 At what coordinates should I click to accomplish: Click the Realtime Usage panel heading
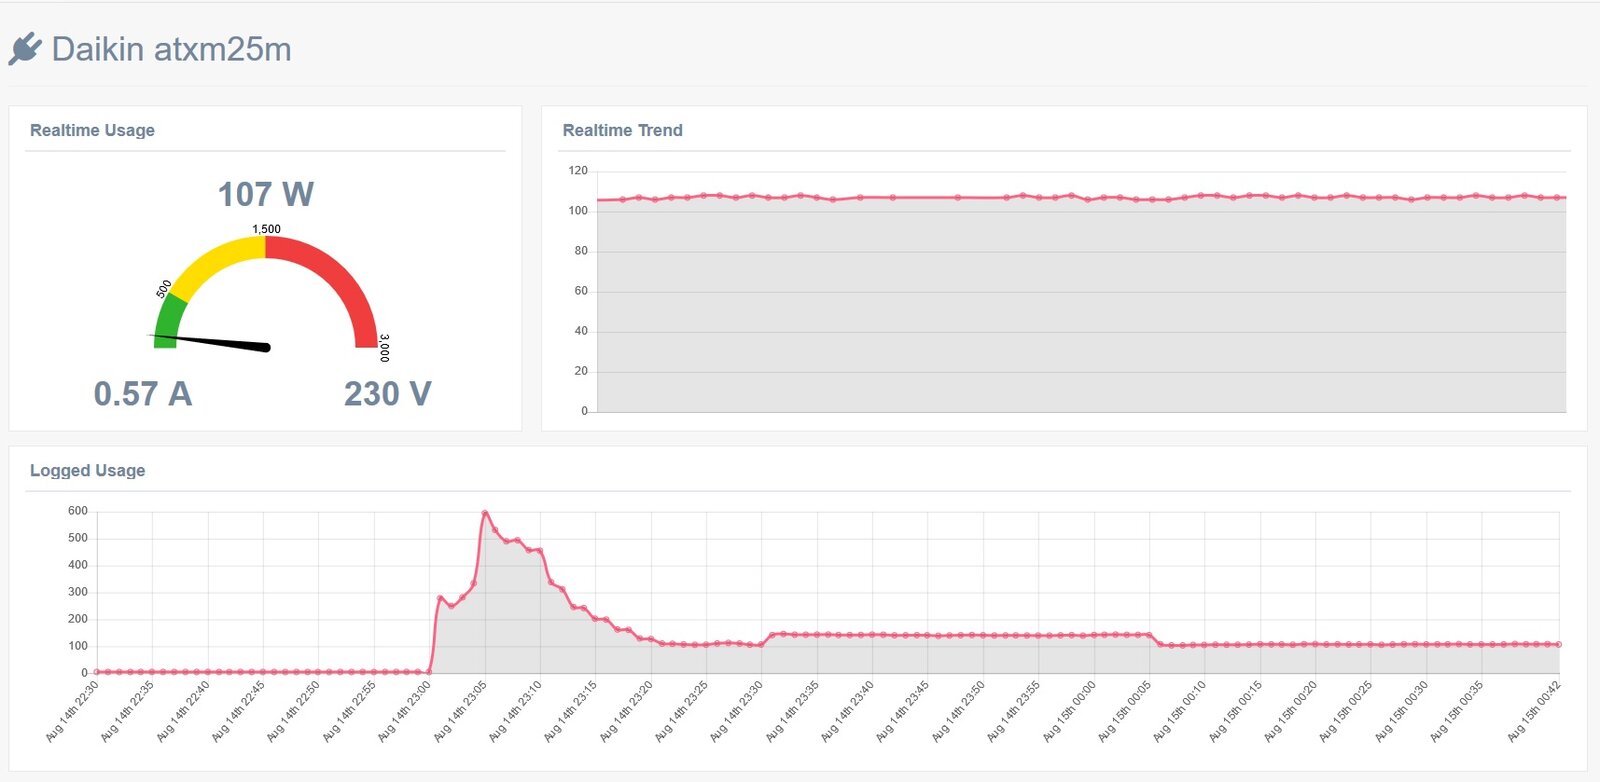tap(92, 130)
